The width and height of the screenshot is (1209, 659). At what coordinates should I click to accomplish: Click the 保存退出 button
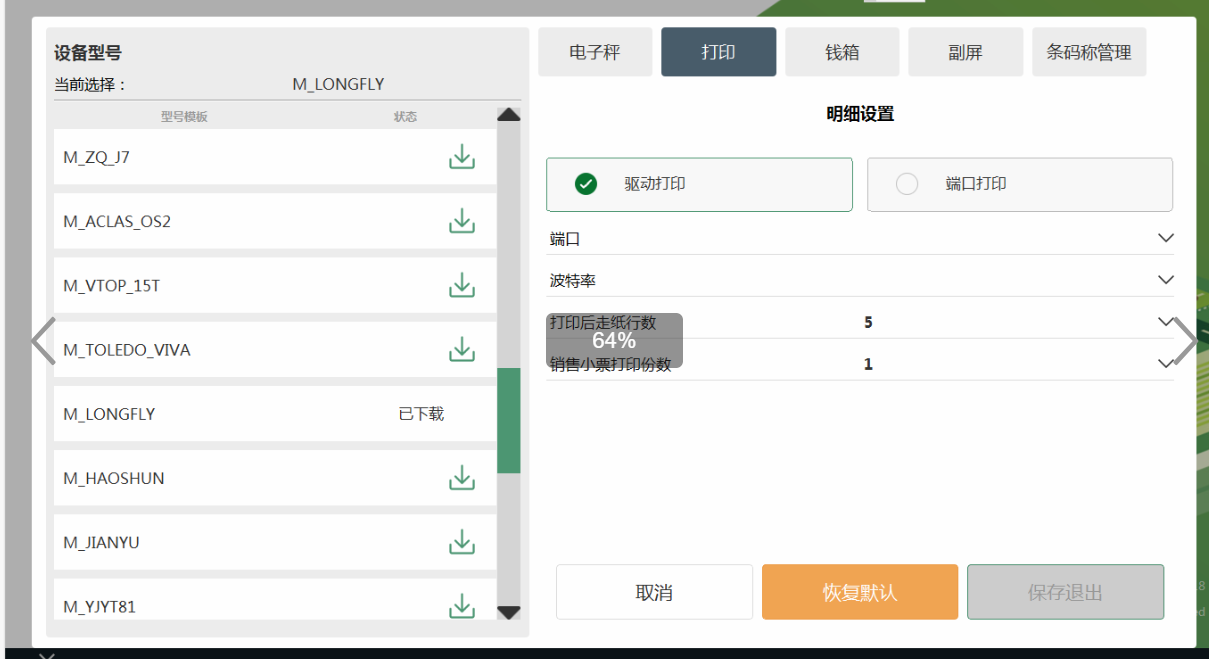click(x=1065, y=592)
